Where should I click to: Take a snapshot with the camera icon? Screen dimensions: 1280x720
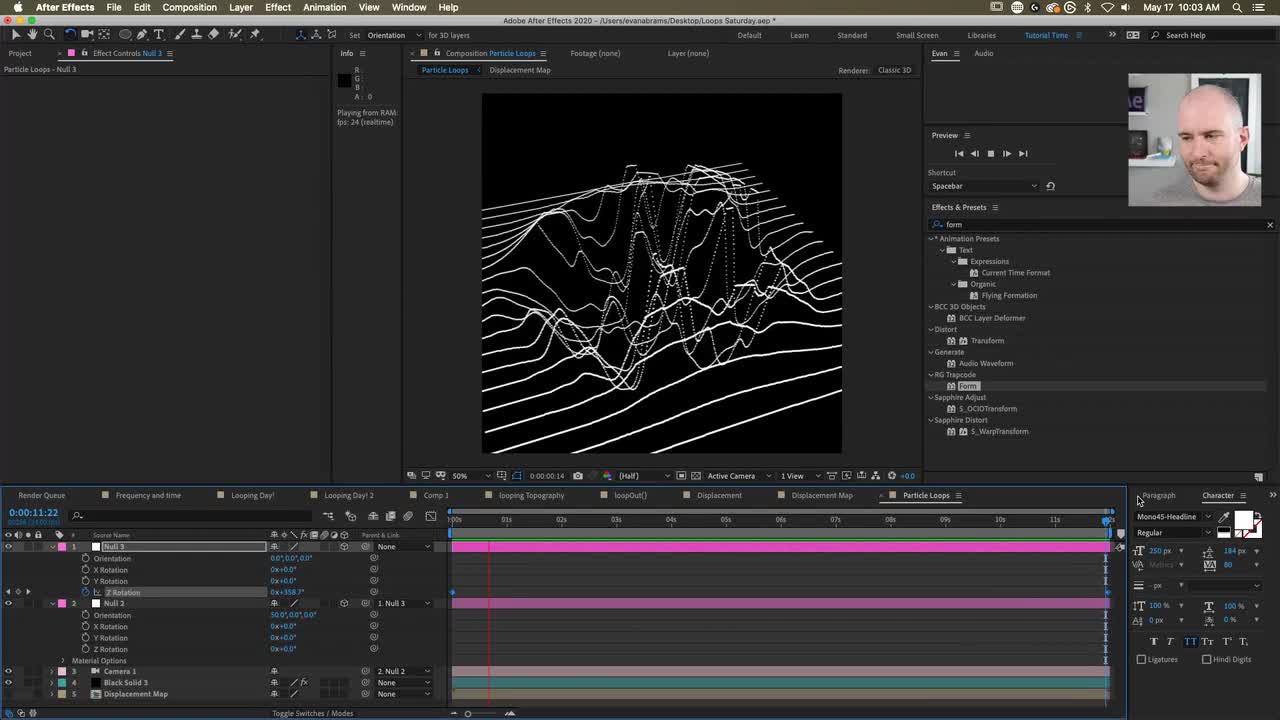point(577,476)
